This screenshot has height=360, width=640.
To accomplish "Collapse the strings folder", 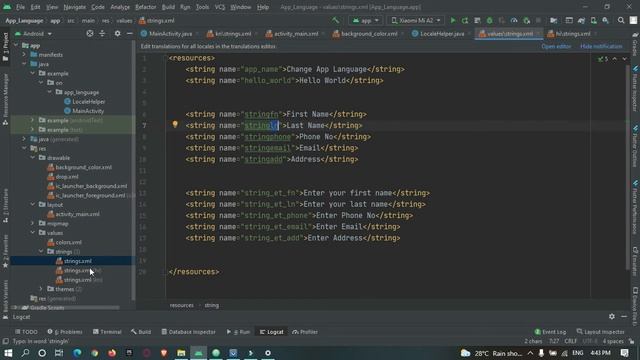I will [41, 252].
